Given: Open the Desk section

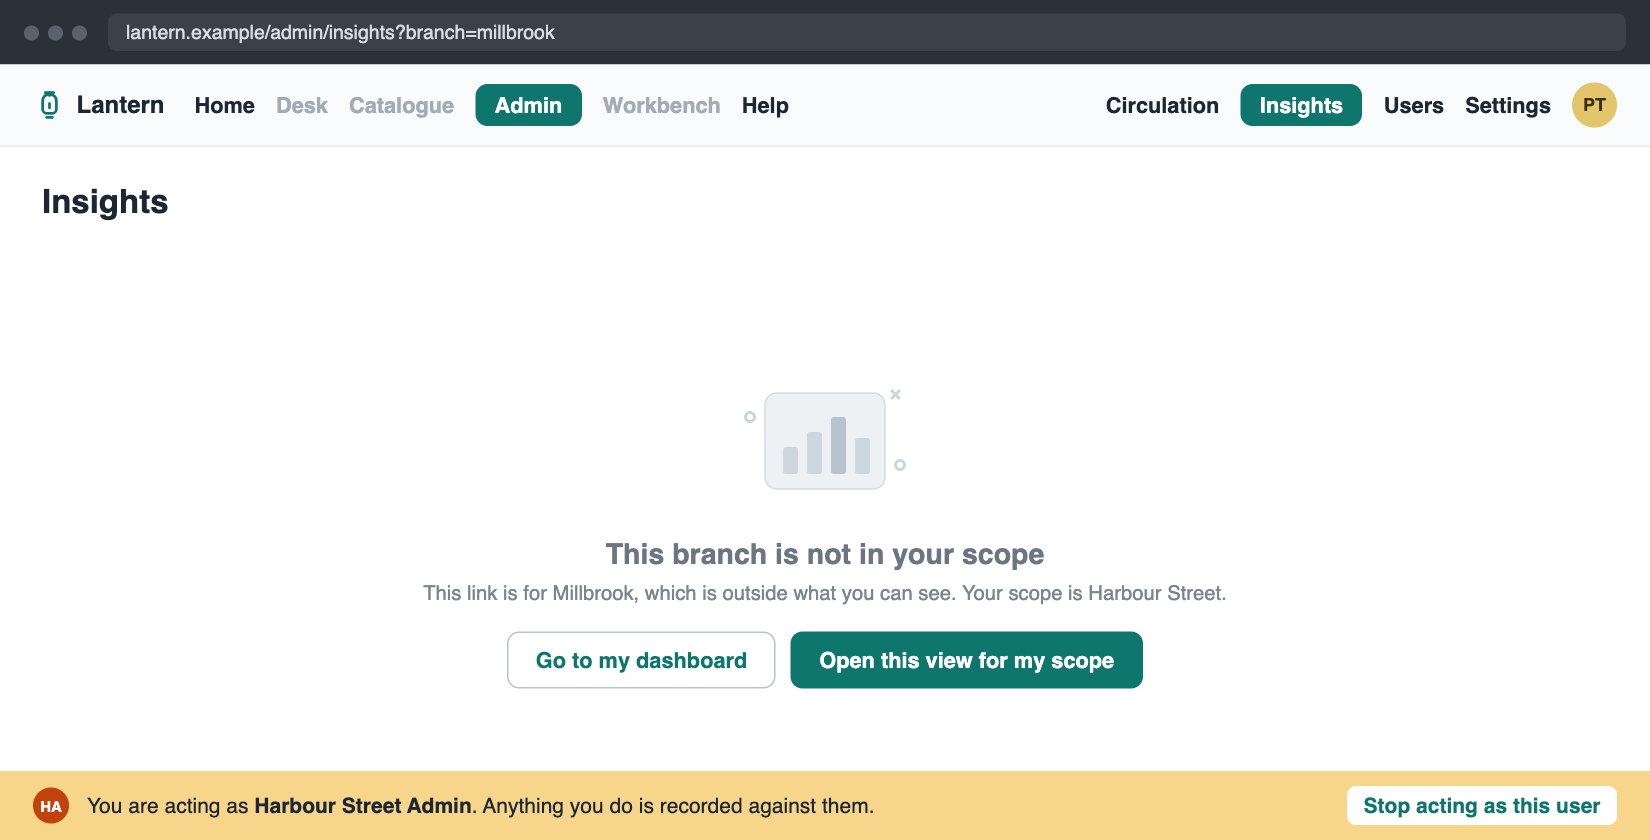Looking at the screenshot, I should [x=302, y=105].
